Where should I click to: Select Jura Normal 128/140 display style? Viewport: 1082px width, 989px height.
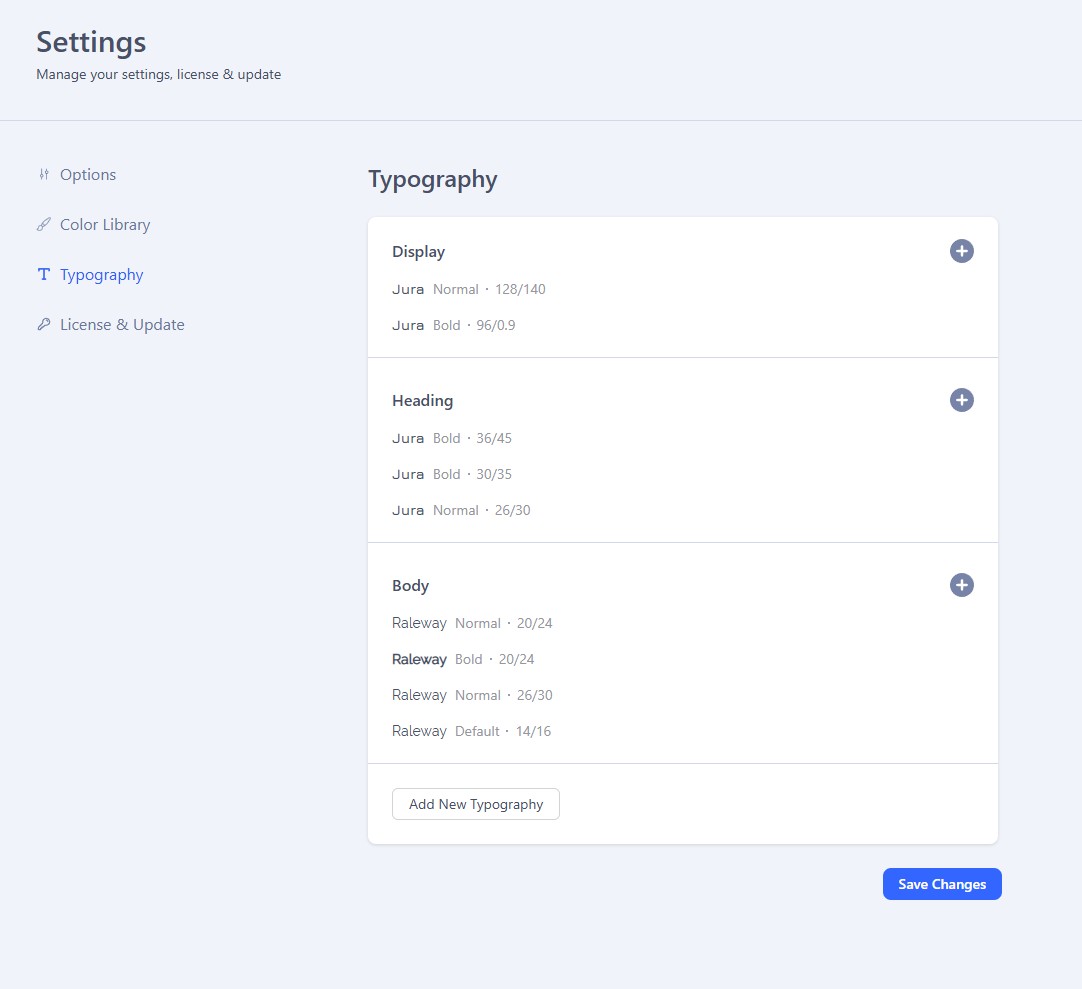[469, 289]
